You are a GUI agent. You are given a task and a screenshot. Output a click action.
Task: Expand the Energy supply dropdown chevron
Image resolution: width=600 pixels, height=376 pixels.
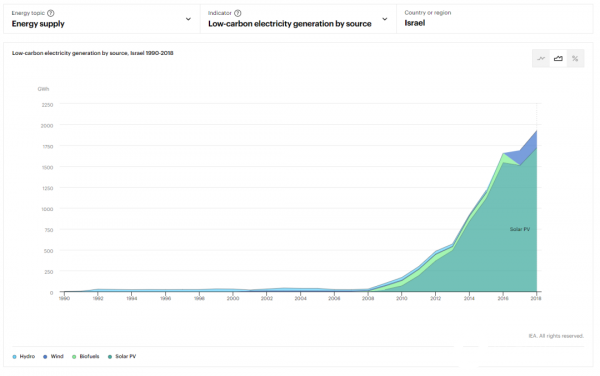(188, 19)
